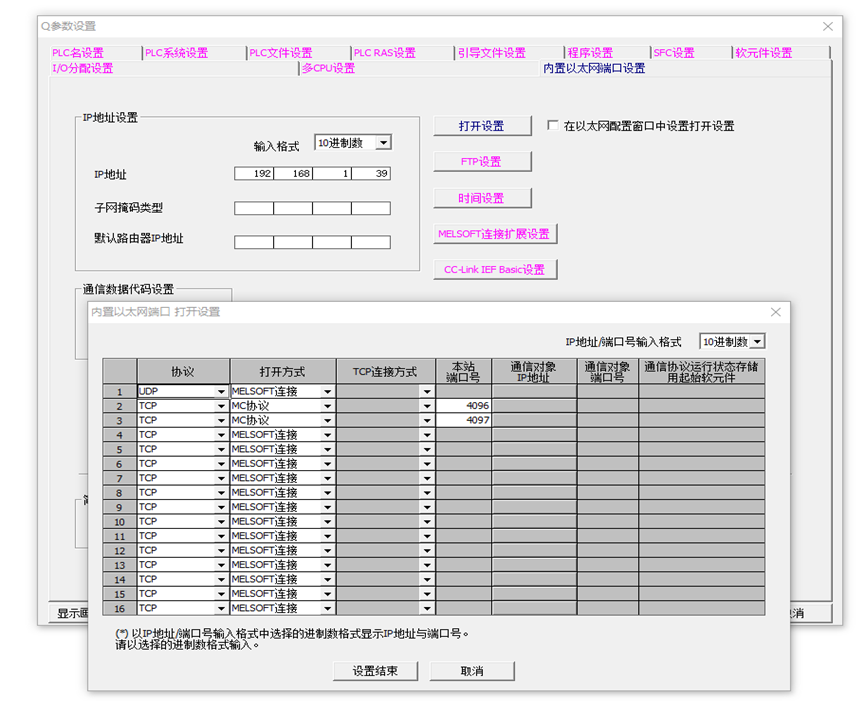This screenshot has height=704, width=865.
Task: Open the protocol dropdown showing UDP in row 1
Action: point(223,390)
